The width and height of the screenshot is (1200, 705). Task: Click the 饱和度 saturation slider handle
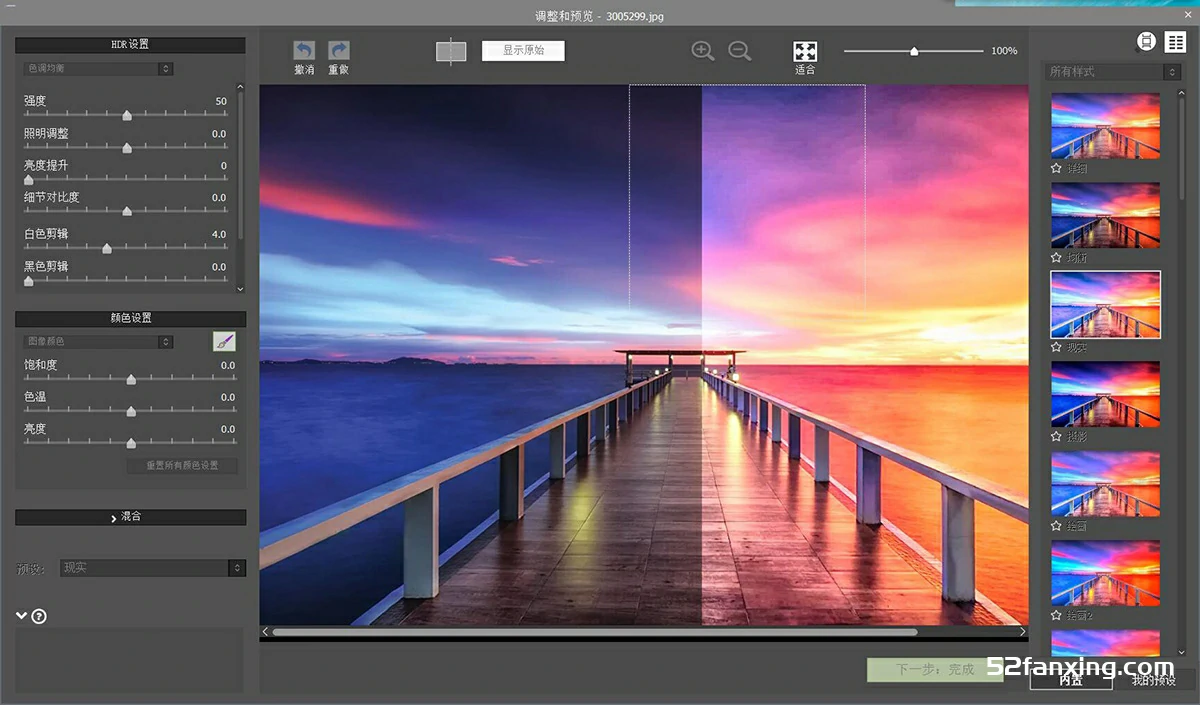point(131,380)
